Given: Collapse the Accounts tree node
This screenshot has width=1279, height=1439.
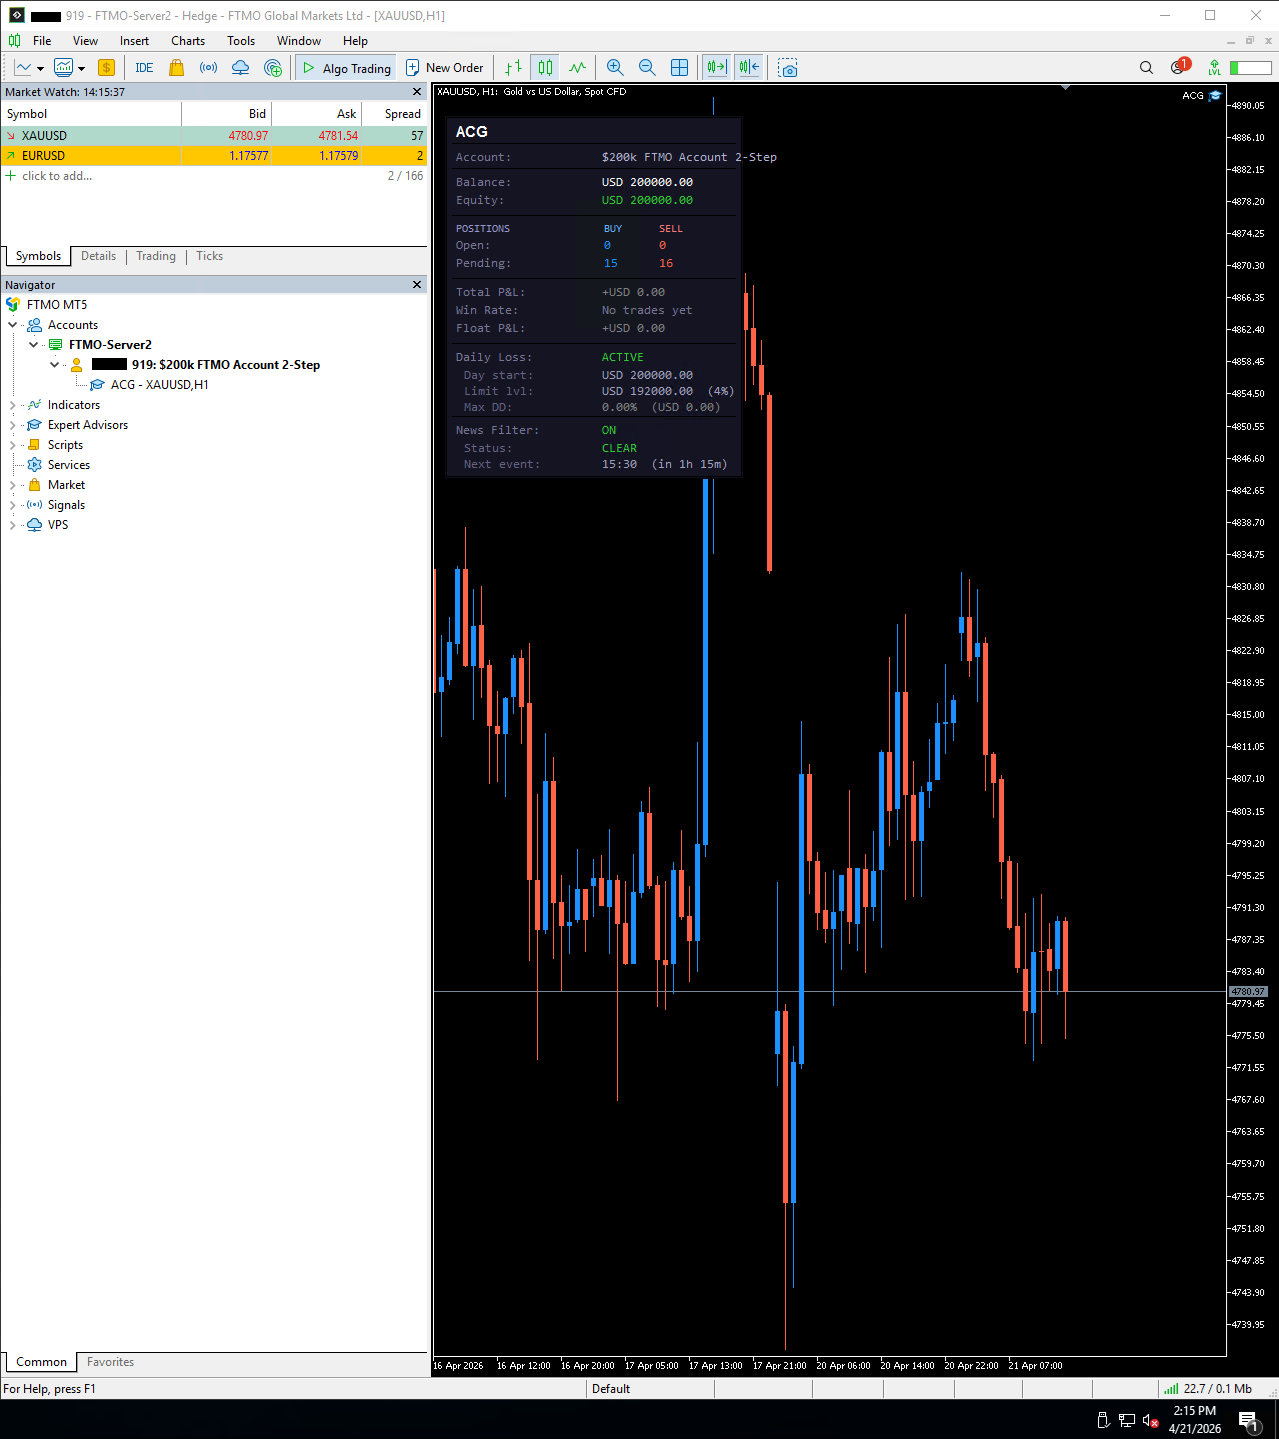Looking at the screenshot, I should (x=12, y=325).
